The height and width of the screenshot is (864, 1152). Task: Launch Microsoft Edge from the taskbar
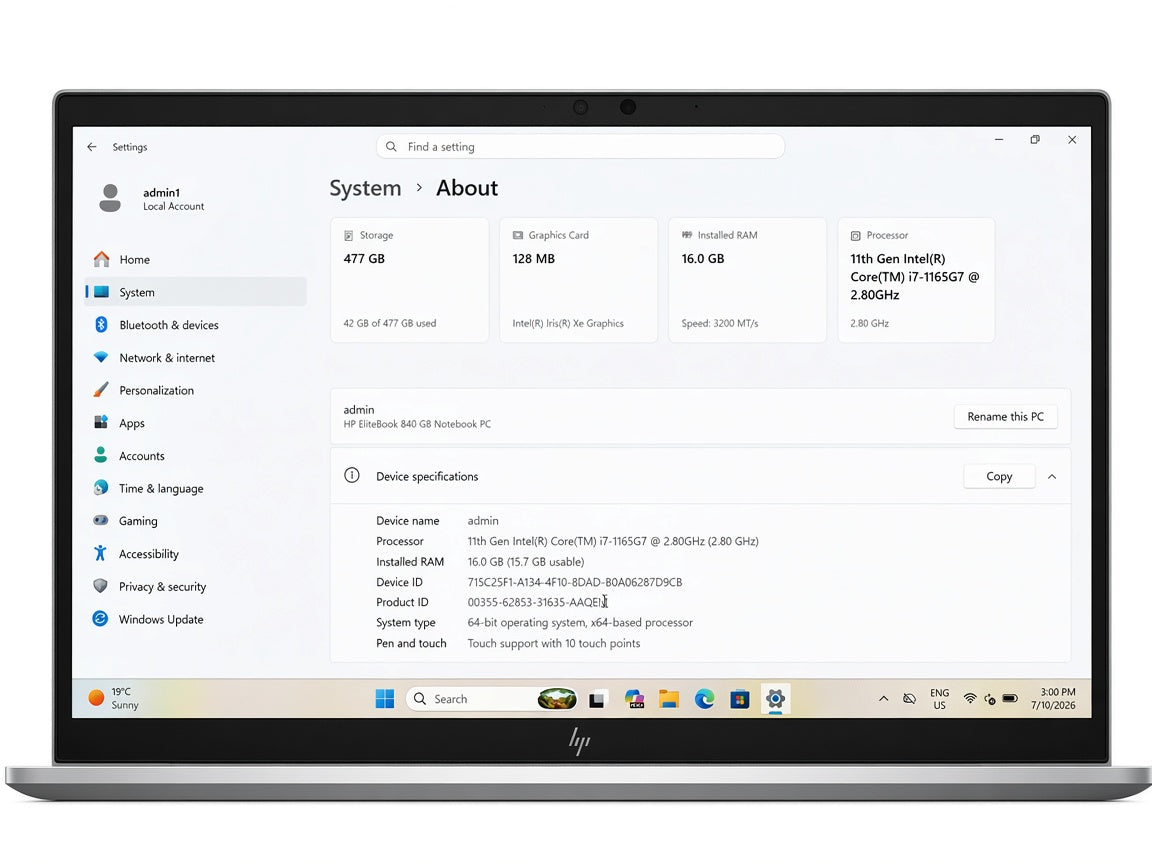coord(705,699)
